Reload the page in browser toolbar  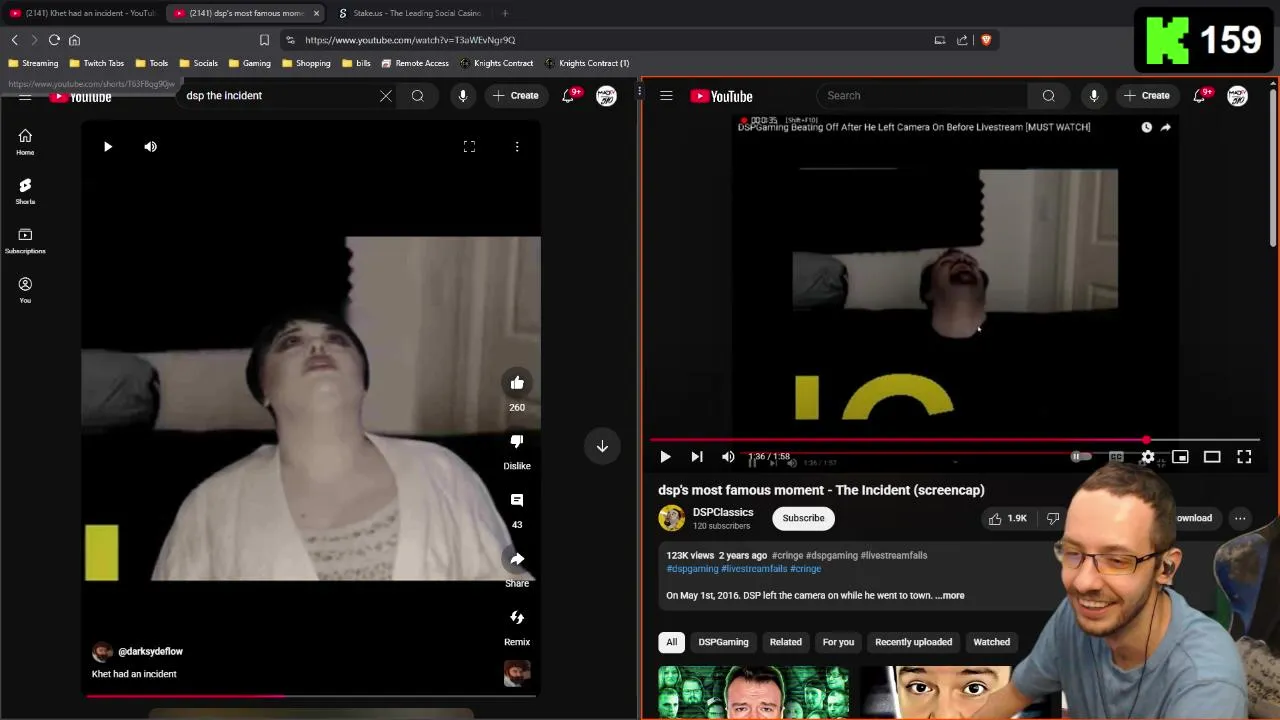(54, 40)
